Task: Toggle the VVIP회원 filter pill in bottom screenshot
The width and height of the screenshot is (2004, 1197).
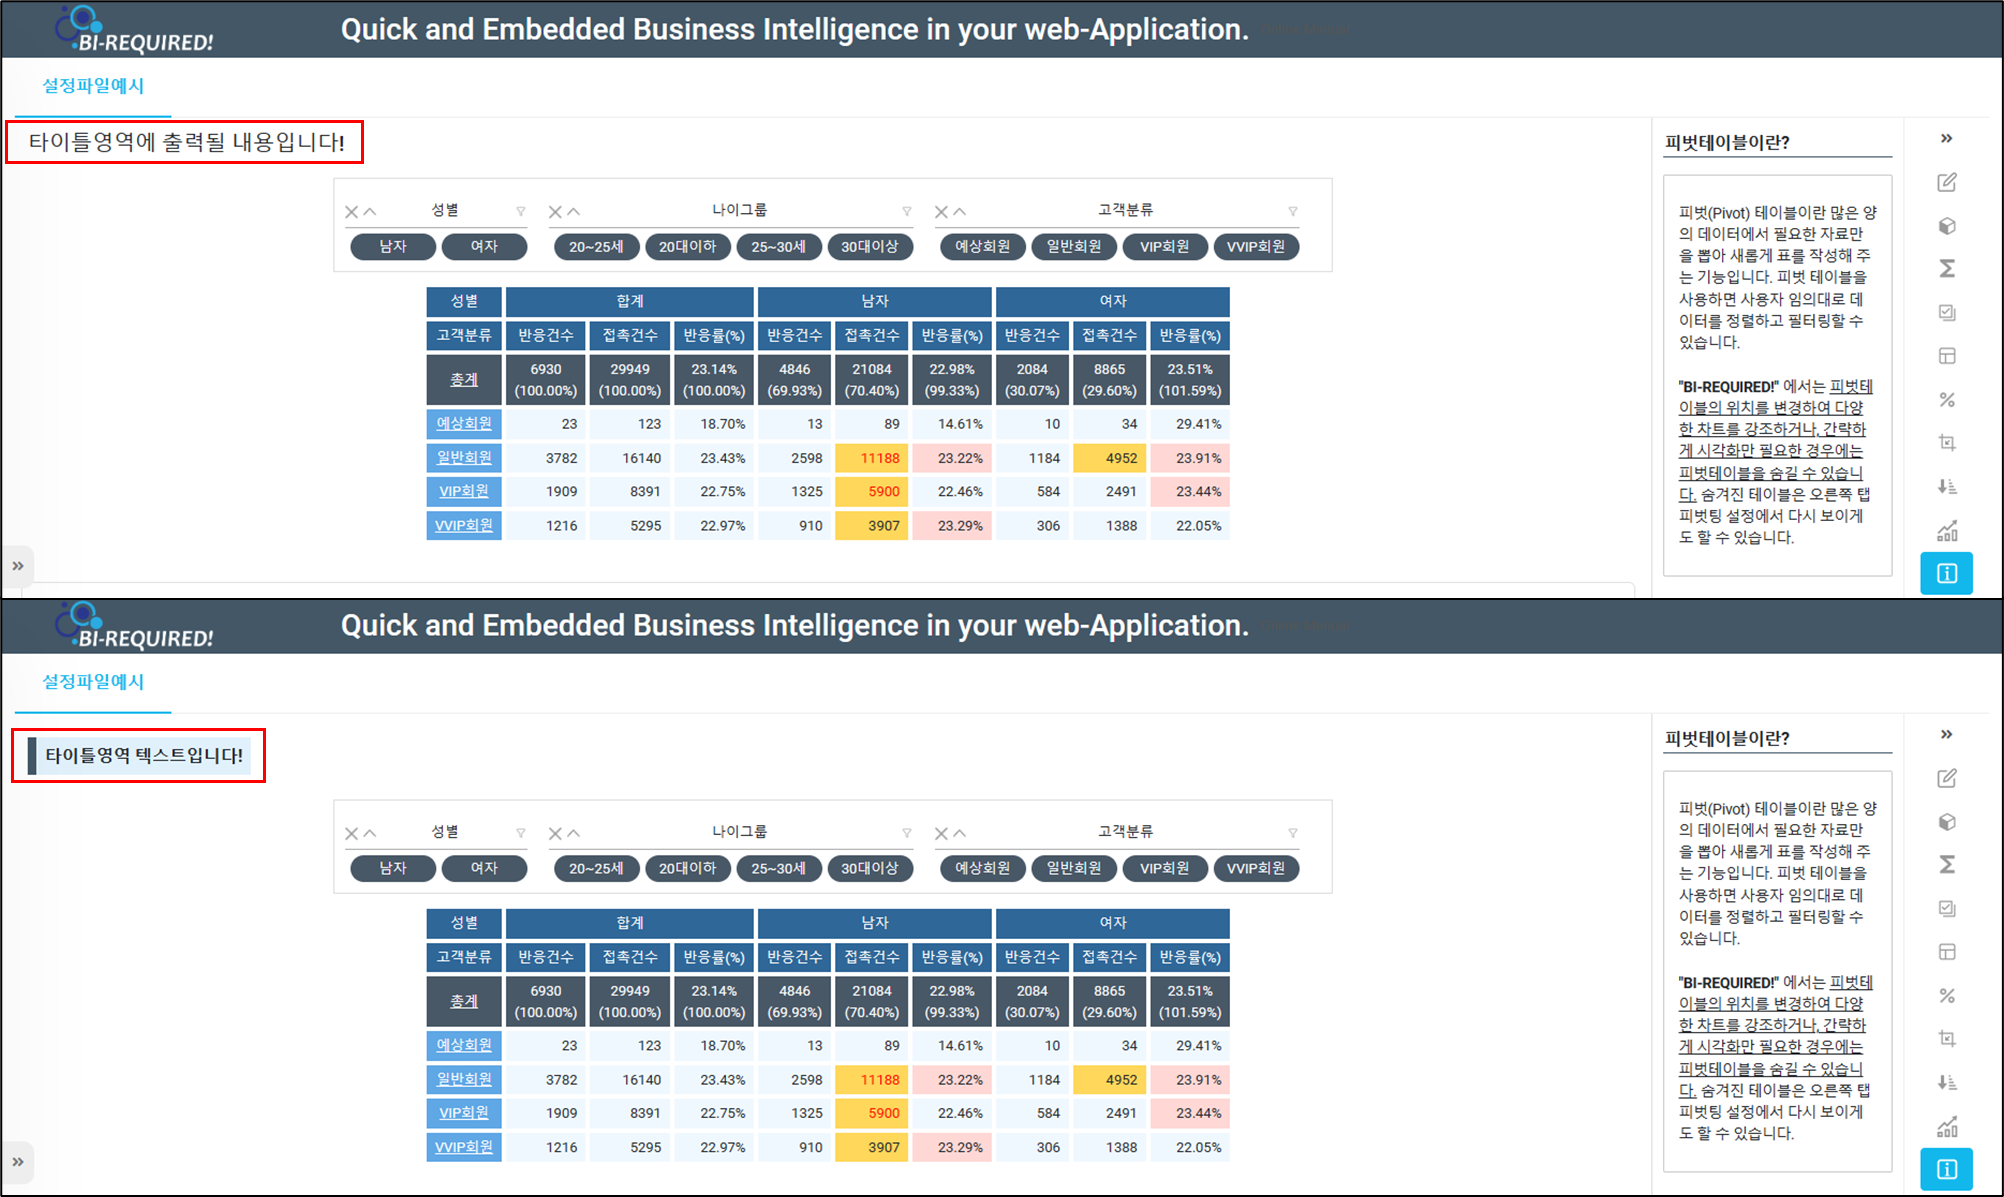Action: click(x=1256, y=868)
